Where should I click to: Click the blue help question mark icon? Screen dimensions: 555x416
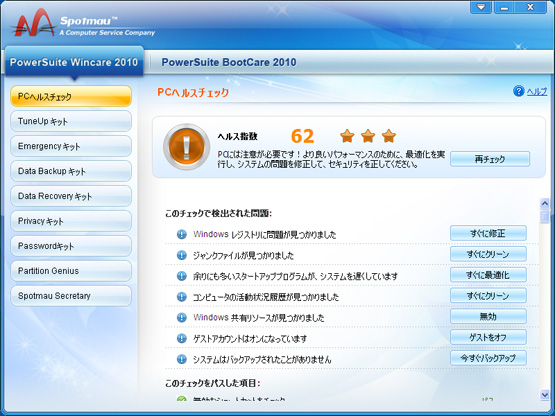519,91
